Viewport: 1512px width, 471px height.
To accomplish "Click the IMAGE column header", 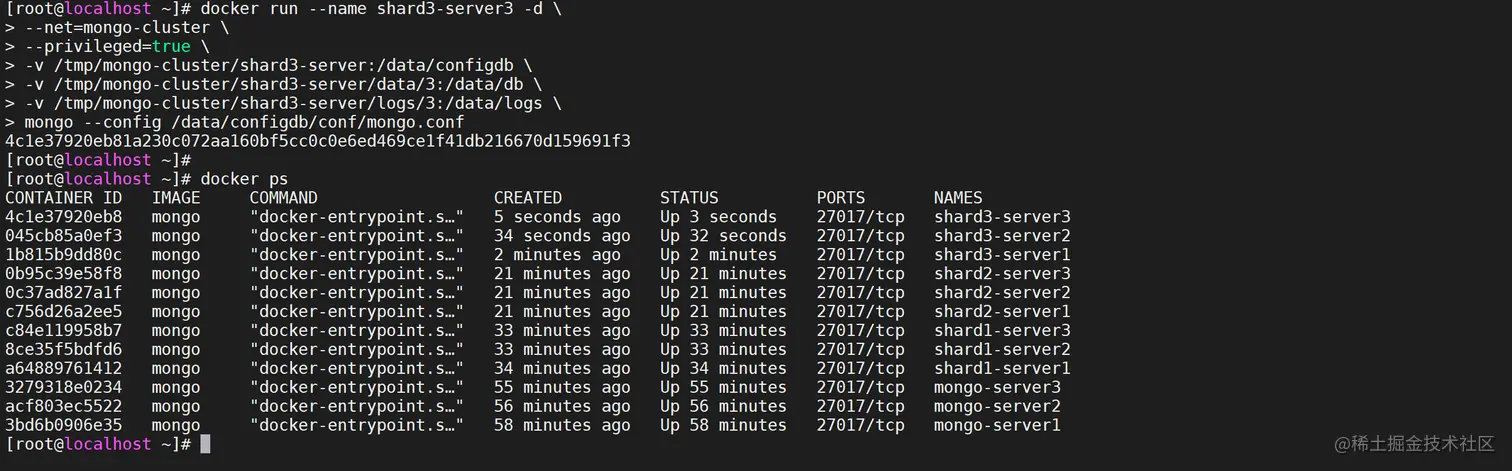I will 176,198.
